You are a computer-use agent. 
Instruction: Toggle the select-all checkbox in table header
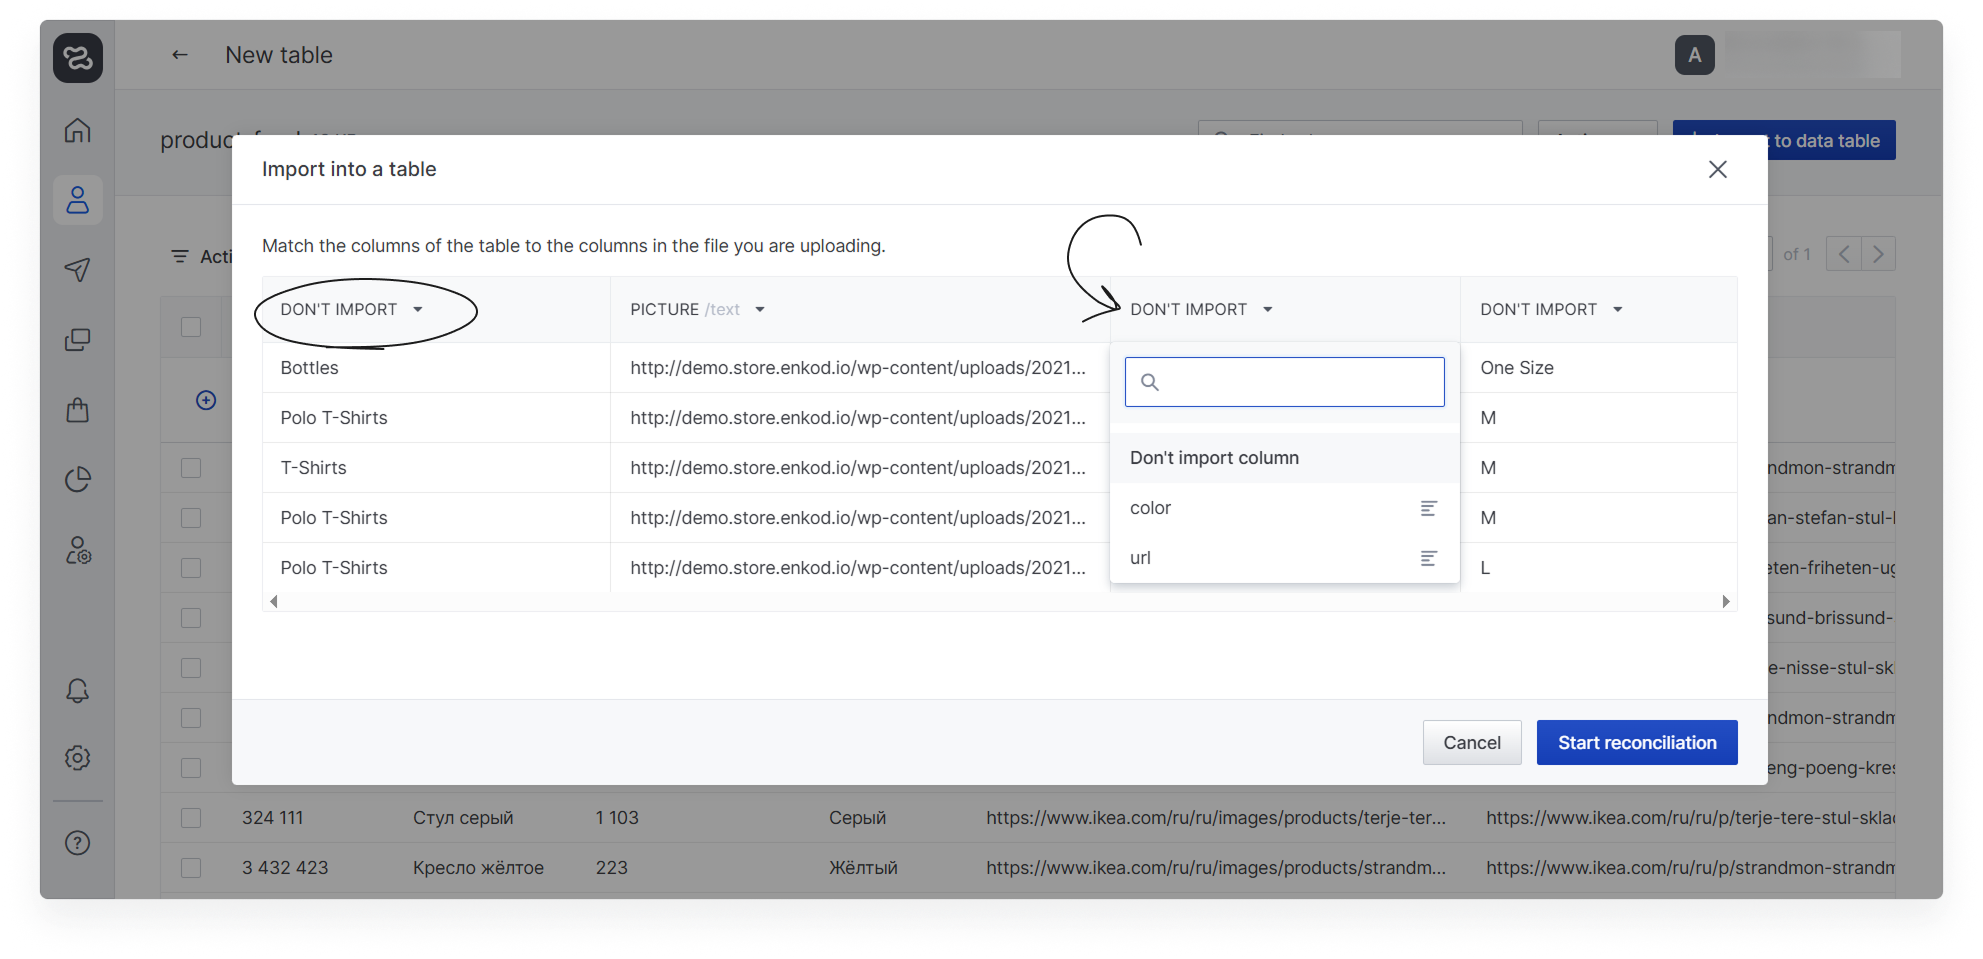coord(191,327)
